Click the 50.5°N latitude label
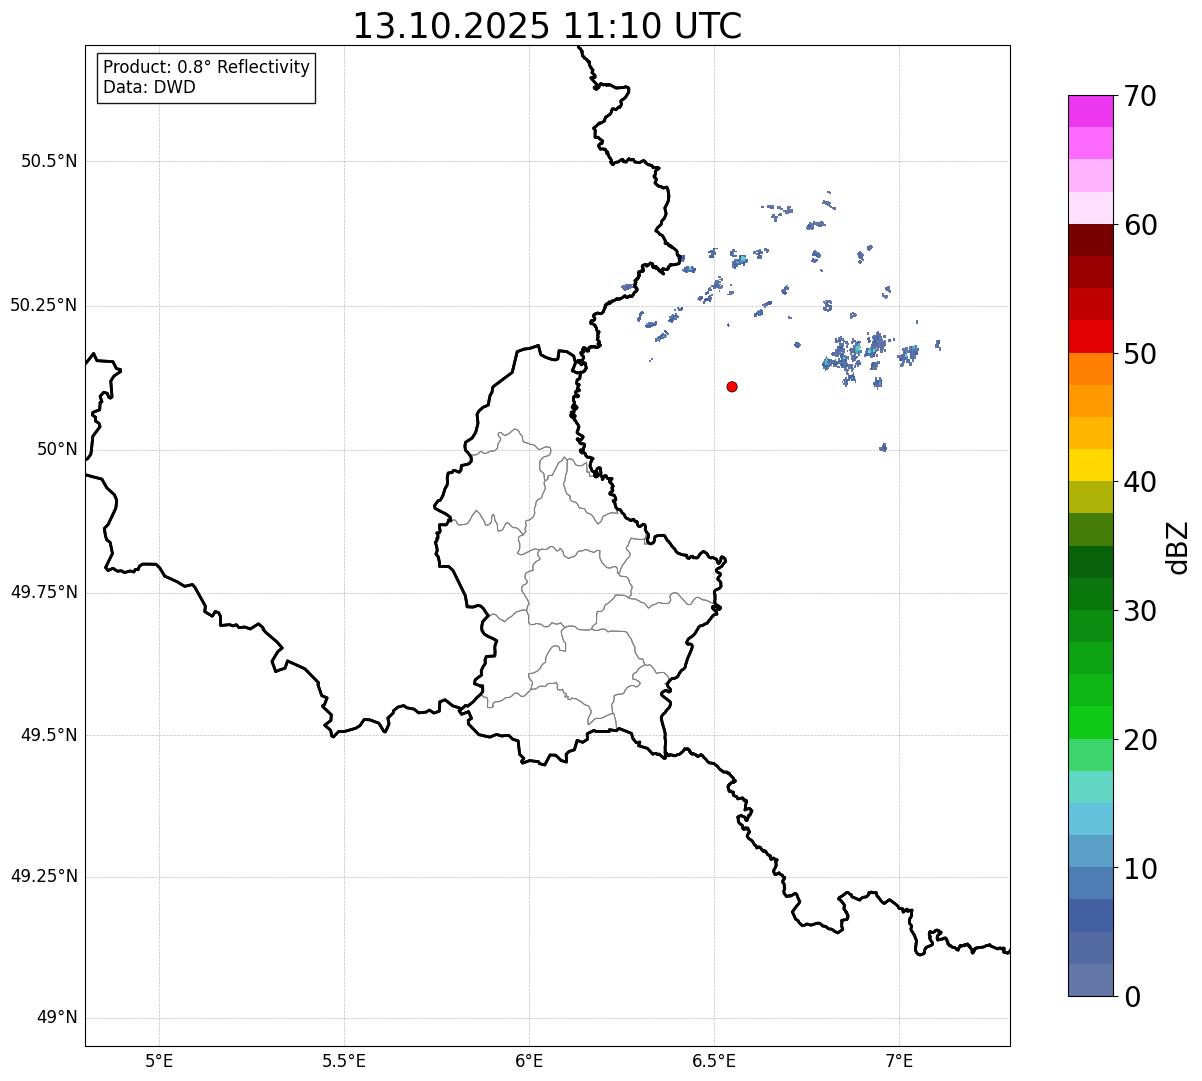 pos(49,161)
